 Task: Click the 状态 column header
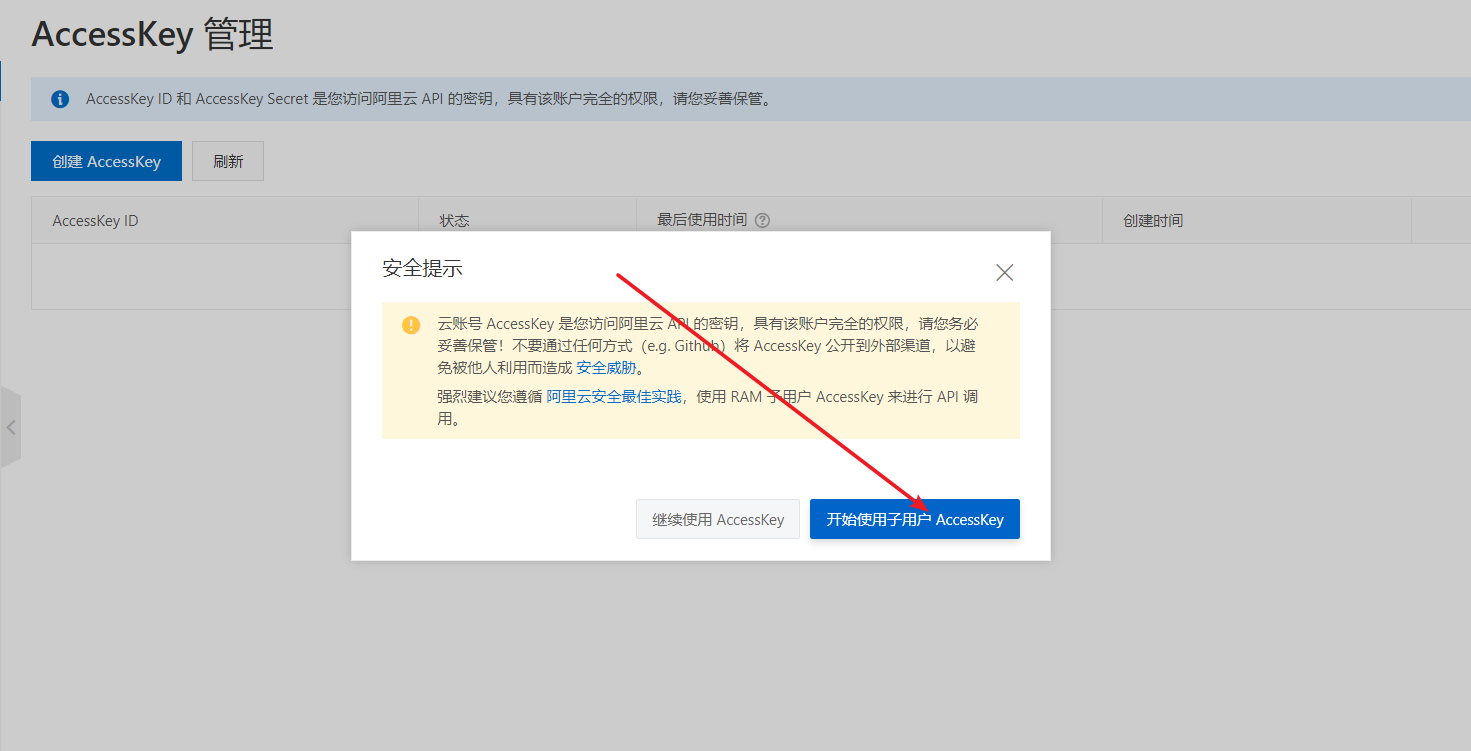click(454, 220)
